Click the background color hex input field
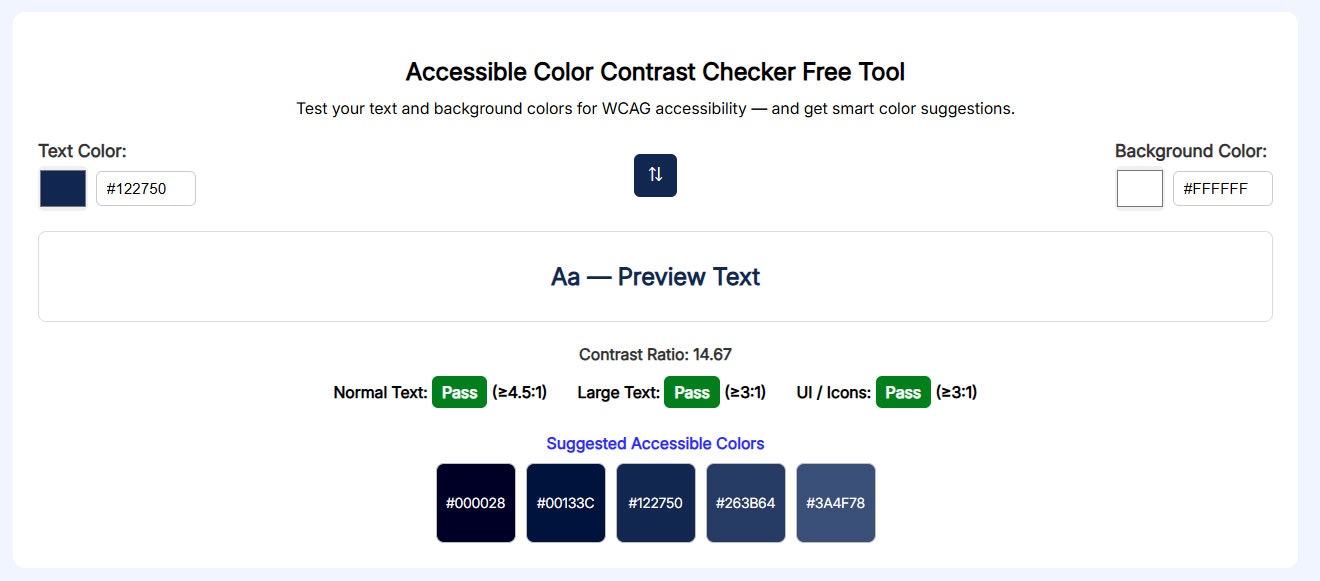Screen dimensions: 1320x581 [x=1222, y=188]
